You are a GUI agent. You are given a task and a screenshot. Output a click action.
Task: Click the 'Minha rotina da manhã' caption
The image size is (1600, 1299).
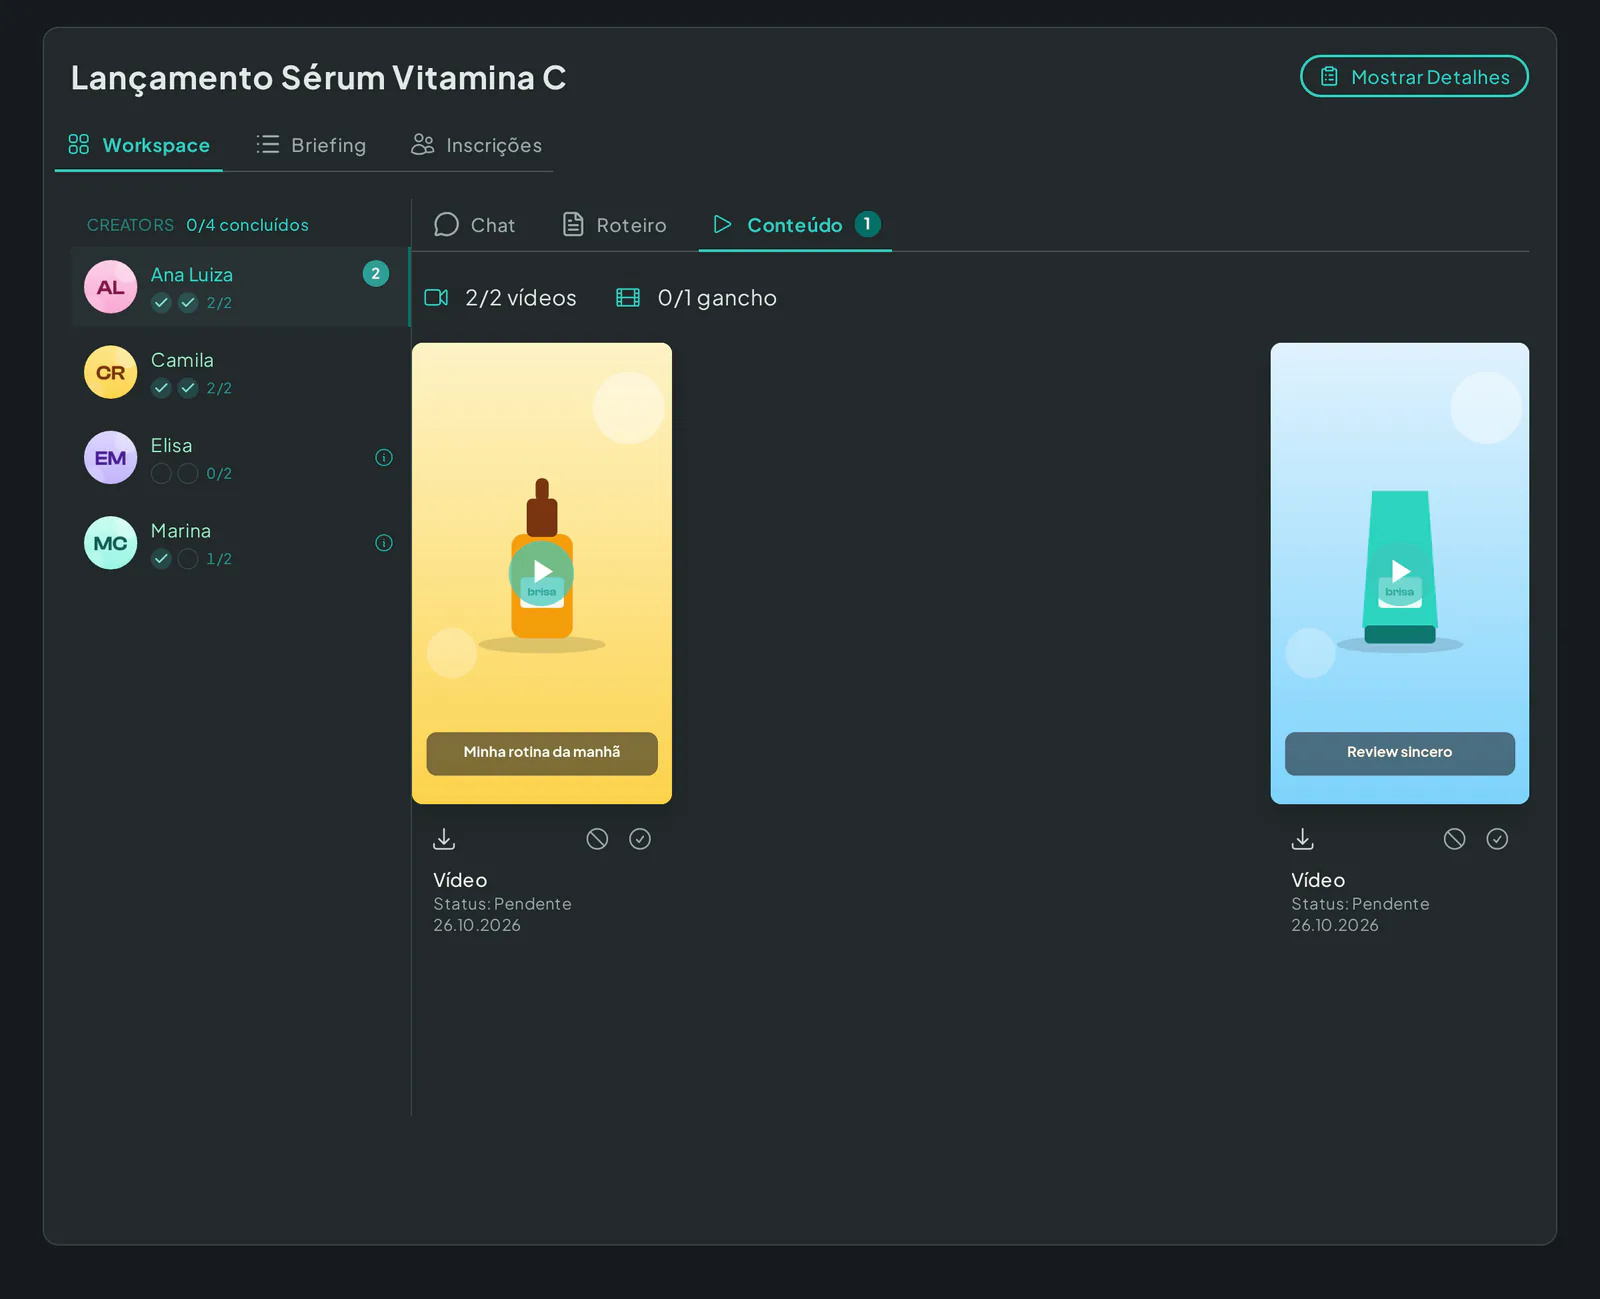click(x=542, y=753)
